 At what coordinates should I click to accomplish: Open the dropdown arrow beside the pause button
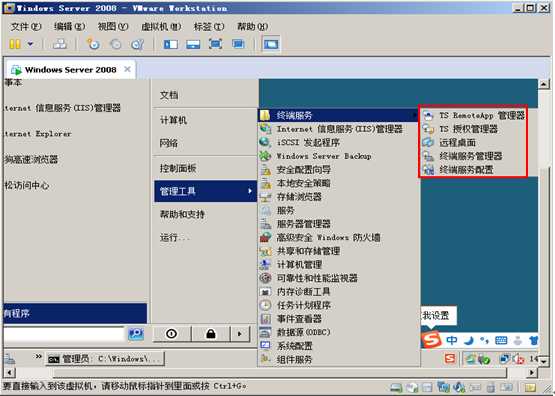(x=30, y=44)
